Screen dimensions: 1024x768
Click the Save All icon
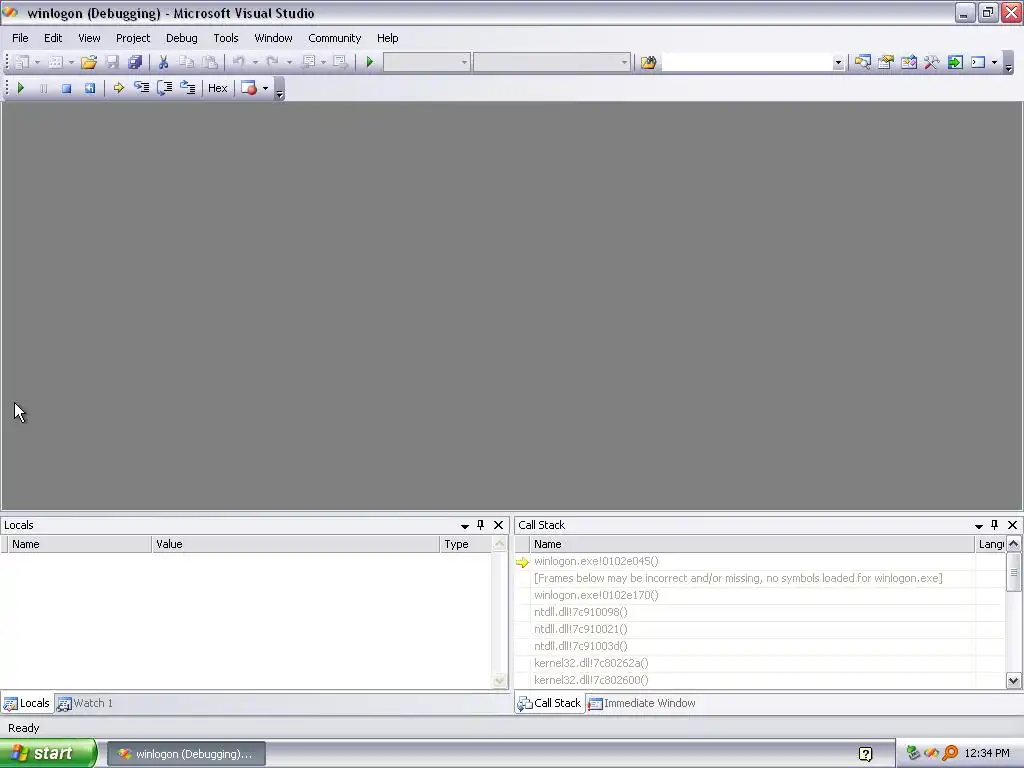pos(135,62)
